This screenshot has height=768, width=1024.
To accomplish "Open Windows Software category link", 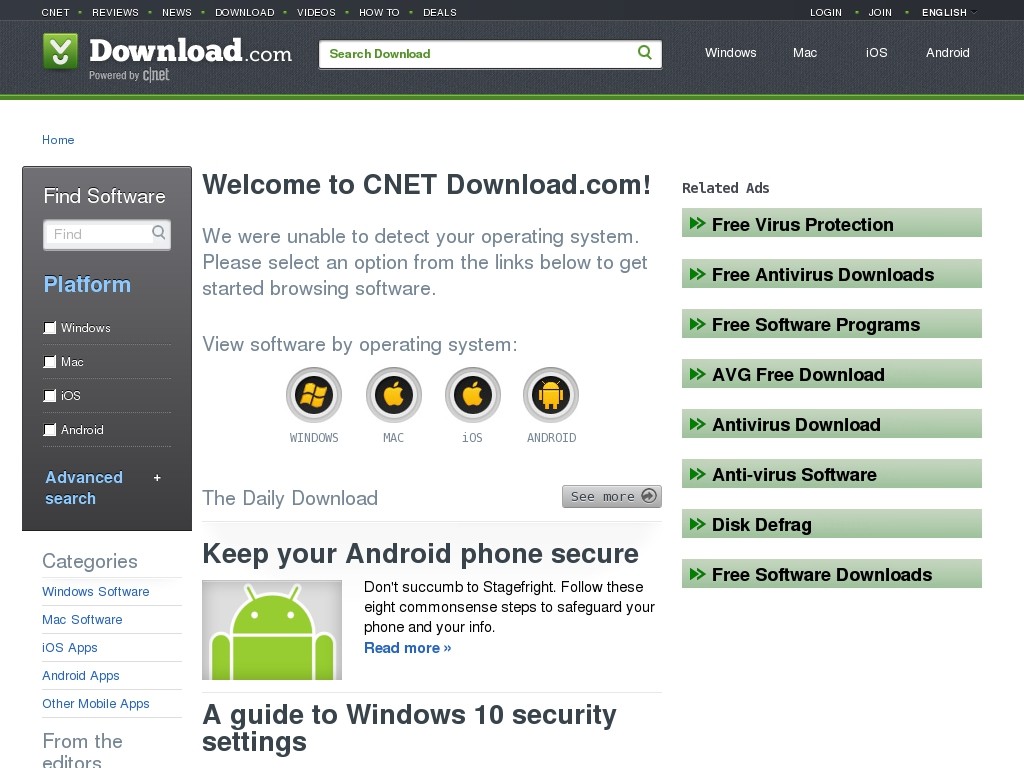I will click(95, 592).
